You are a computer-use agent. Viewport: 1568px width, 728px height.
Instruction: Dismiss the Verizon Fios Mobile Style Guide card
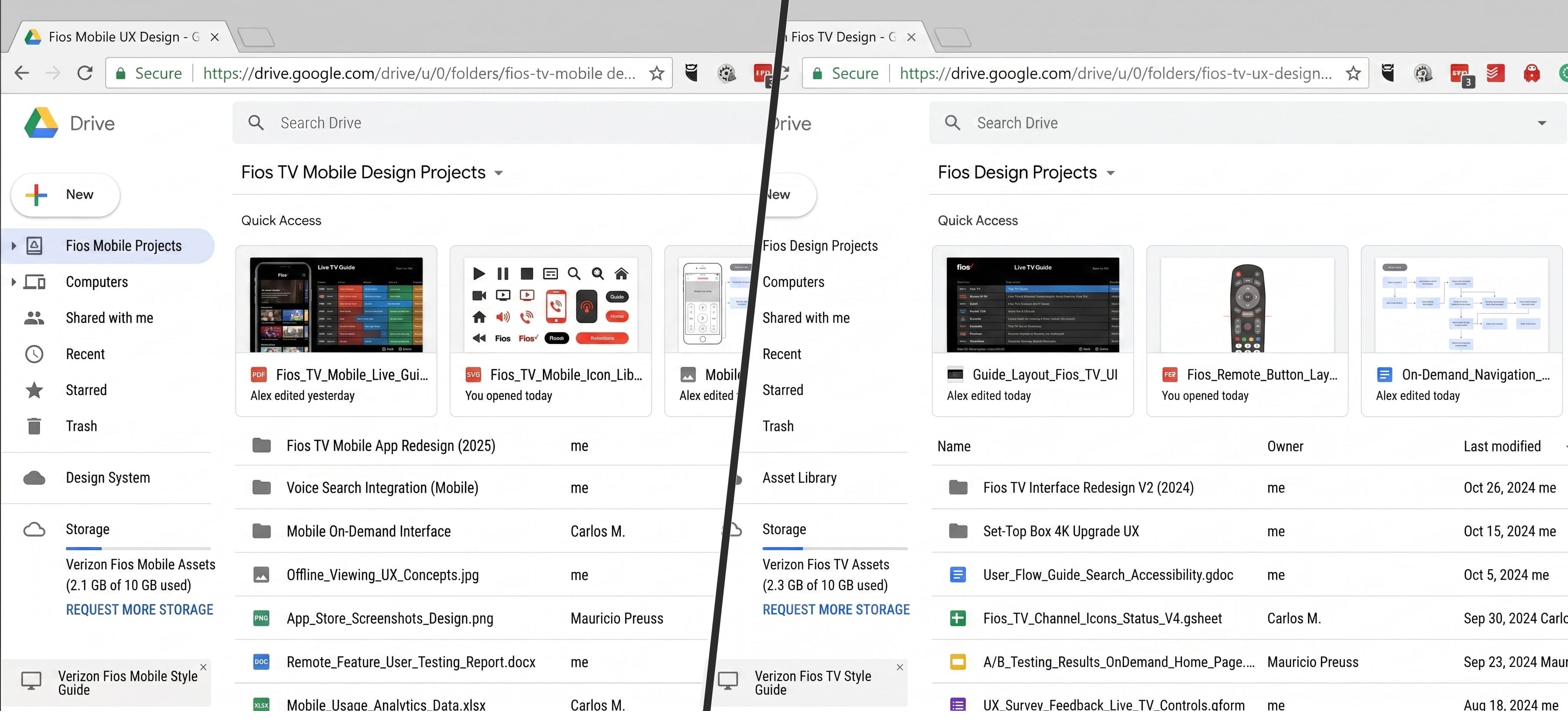(203, 667)
